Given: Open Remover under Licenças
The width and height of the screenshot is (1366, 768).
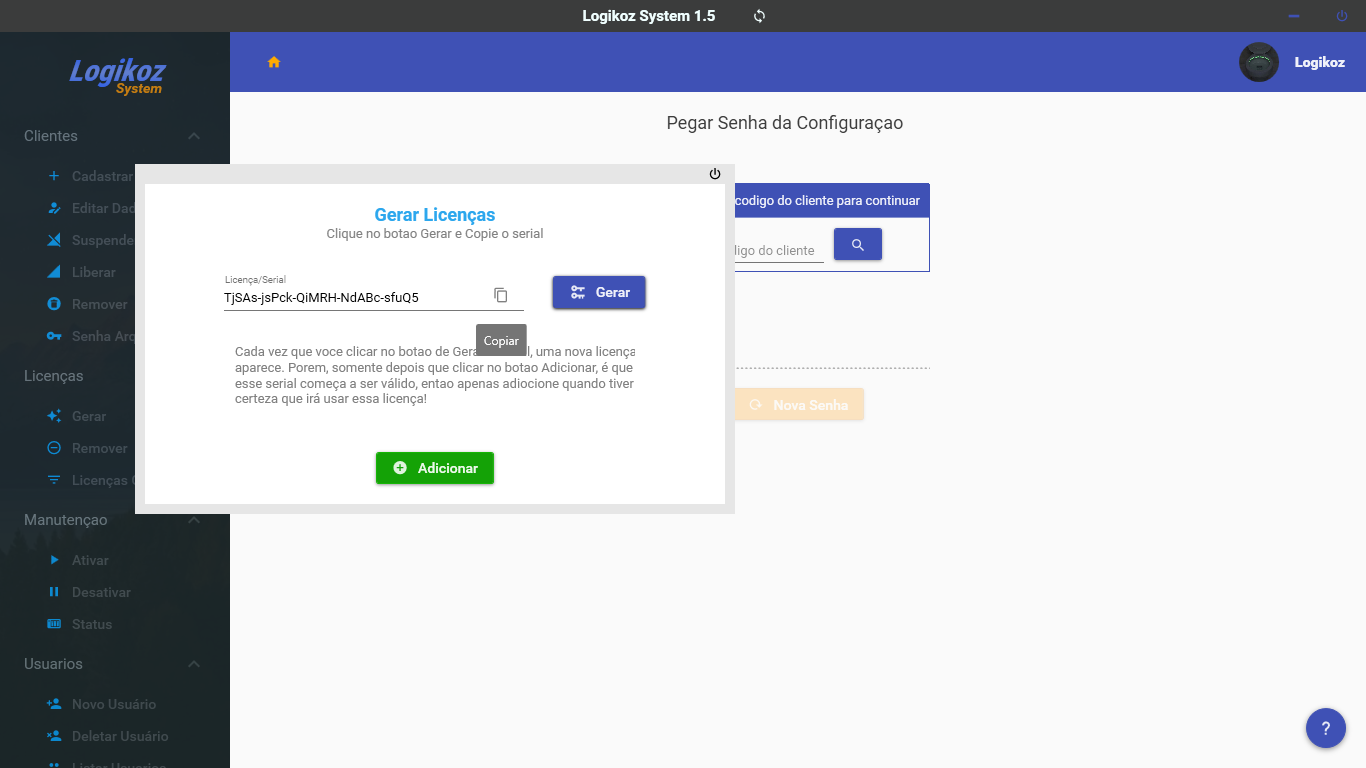Looking at the screenshot, I should 100,448.
